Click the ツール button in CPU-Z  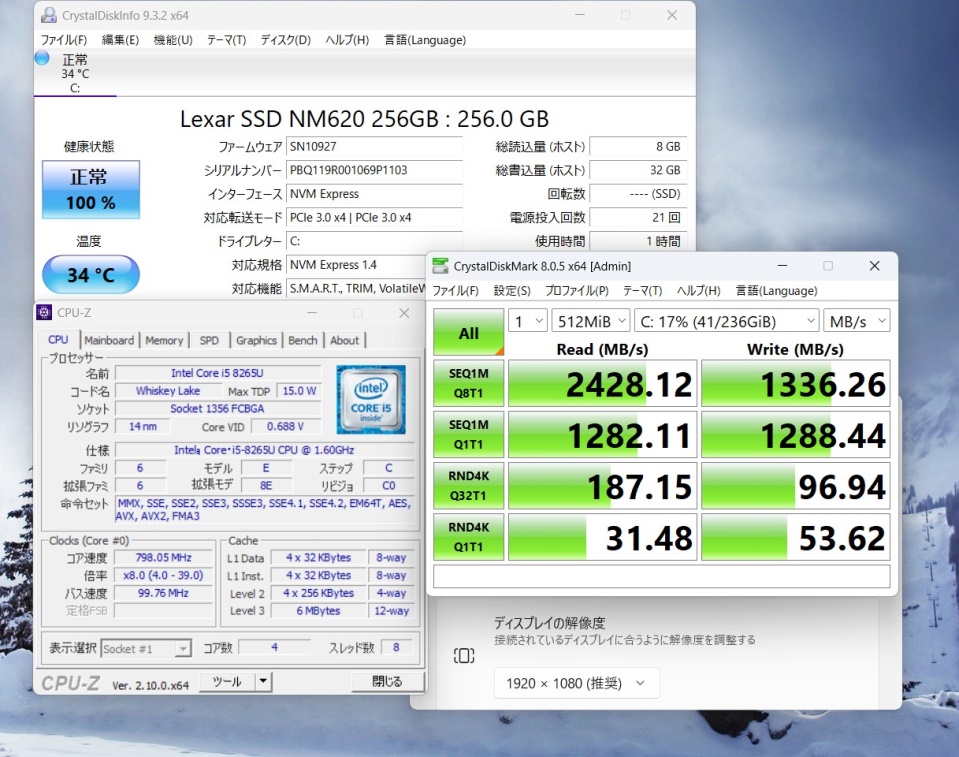227,682
